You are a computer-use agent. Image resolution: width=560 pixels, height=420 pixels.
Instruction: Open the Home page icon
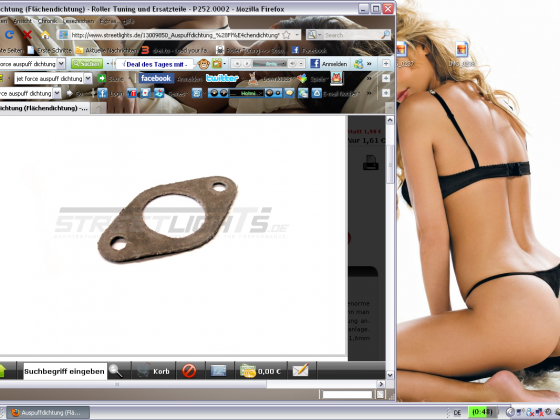45,35
